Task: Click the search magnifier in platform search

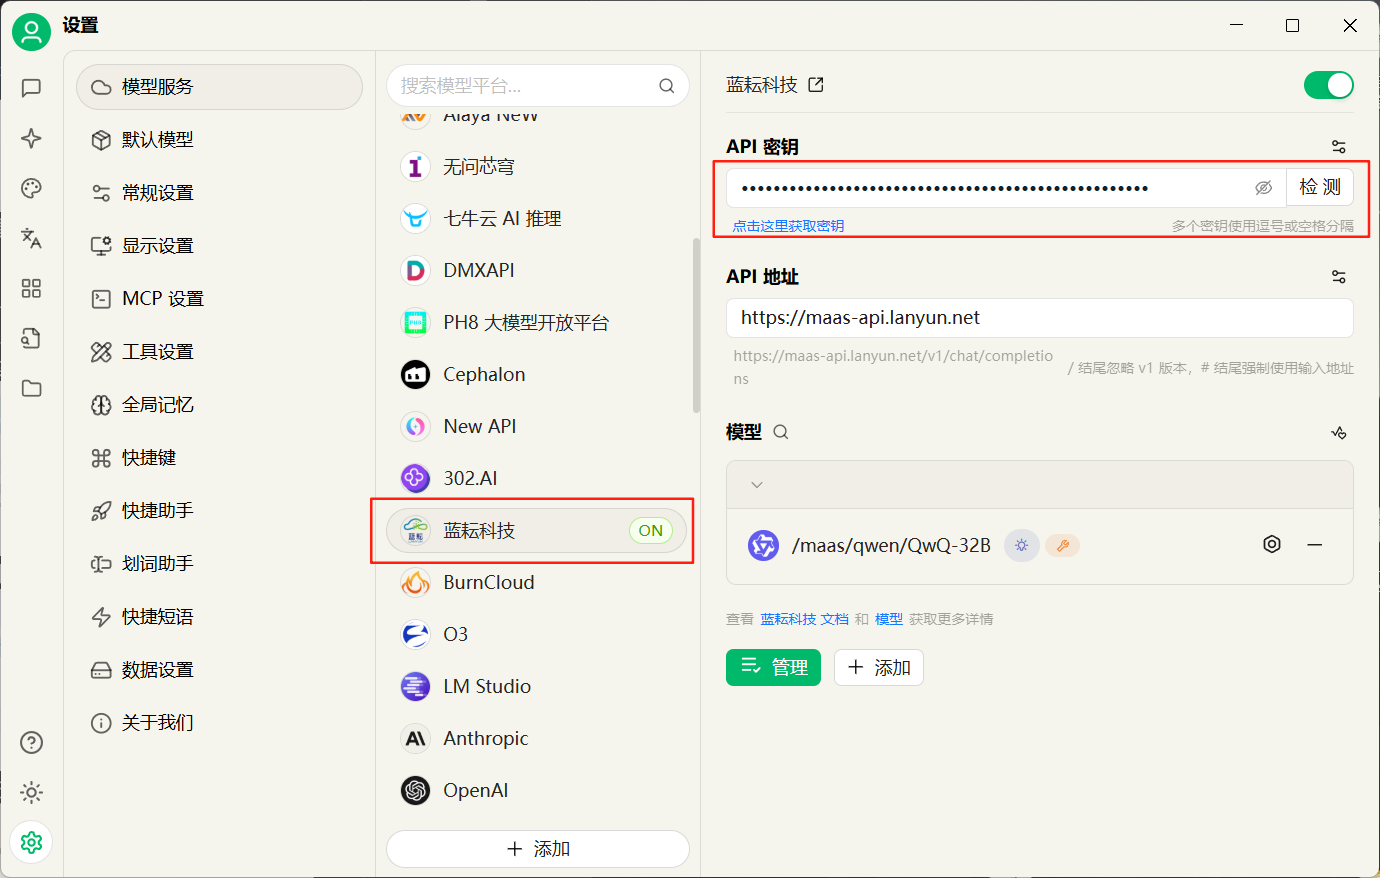Action: (666, 86)
